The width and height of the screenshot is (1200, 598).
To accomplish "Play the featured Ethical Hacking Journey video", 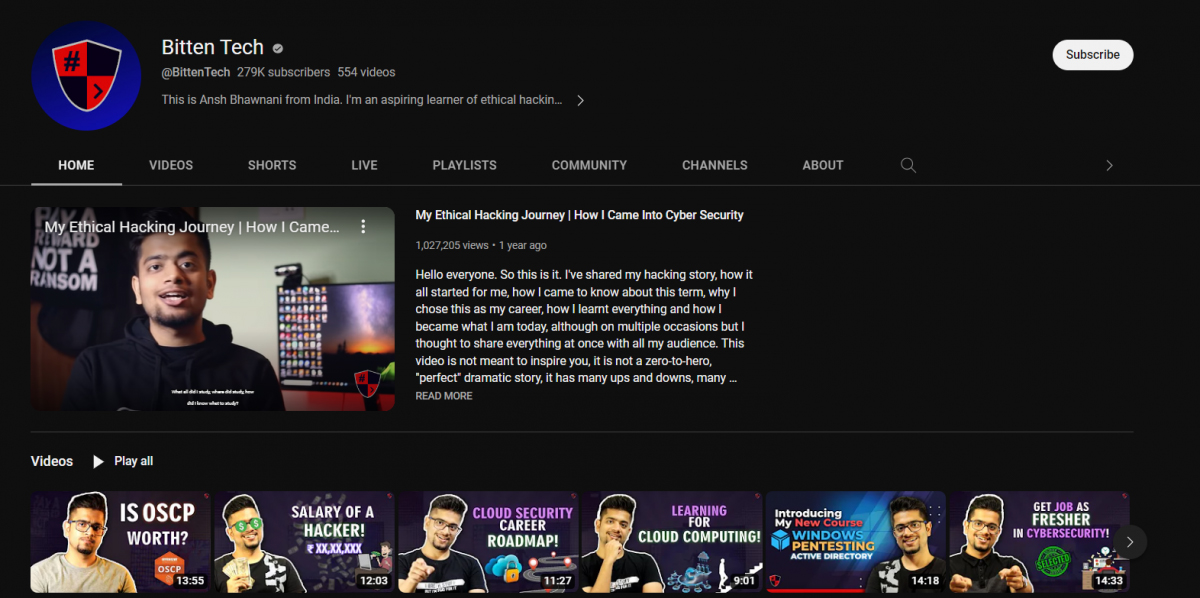I will [213, 309].
